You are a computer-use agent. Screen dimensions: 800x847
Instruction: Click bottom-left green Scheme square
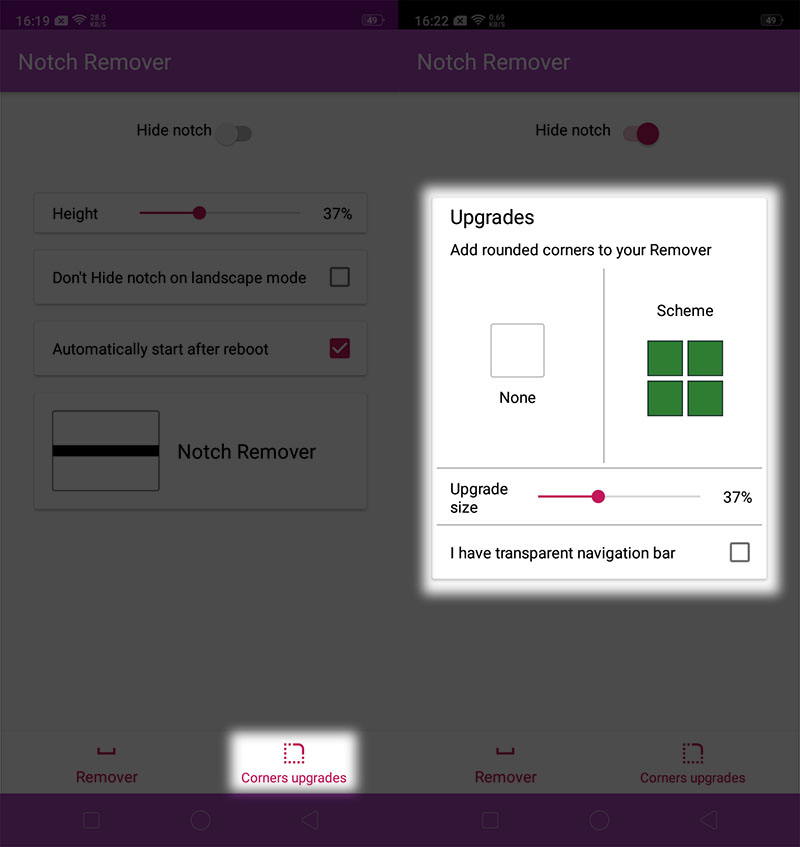[665, 398]
